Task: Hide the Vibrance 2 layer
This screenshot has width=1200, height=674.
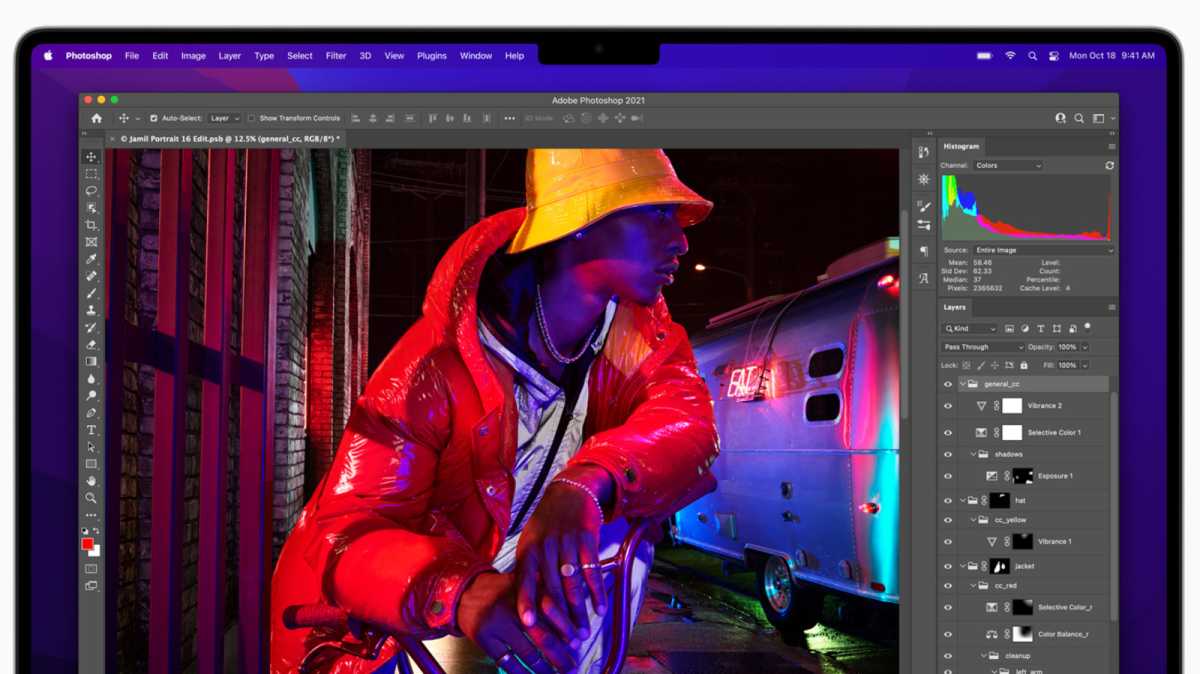Action: click(x=948, y=406)
